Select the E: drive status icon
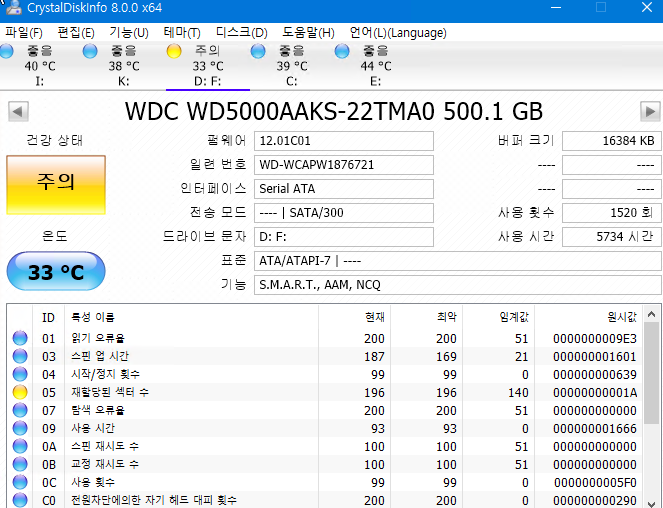The width and height of the screenshot is (663, 508). pyautogui.click(x=342, y=51)
